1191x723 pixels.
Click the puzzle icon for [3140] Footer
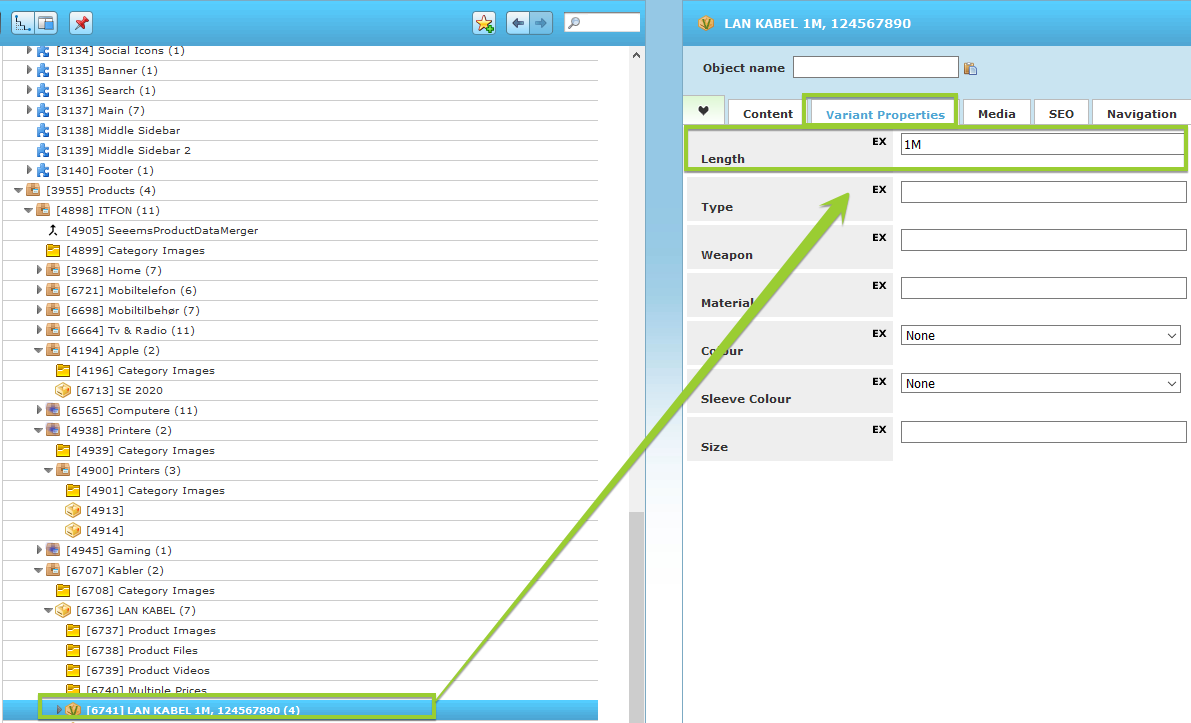click(x=43, y=170)
